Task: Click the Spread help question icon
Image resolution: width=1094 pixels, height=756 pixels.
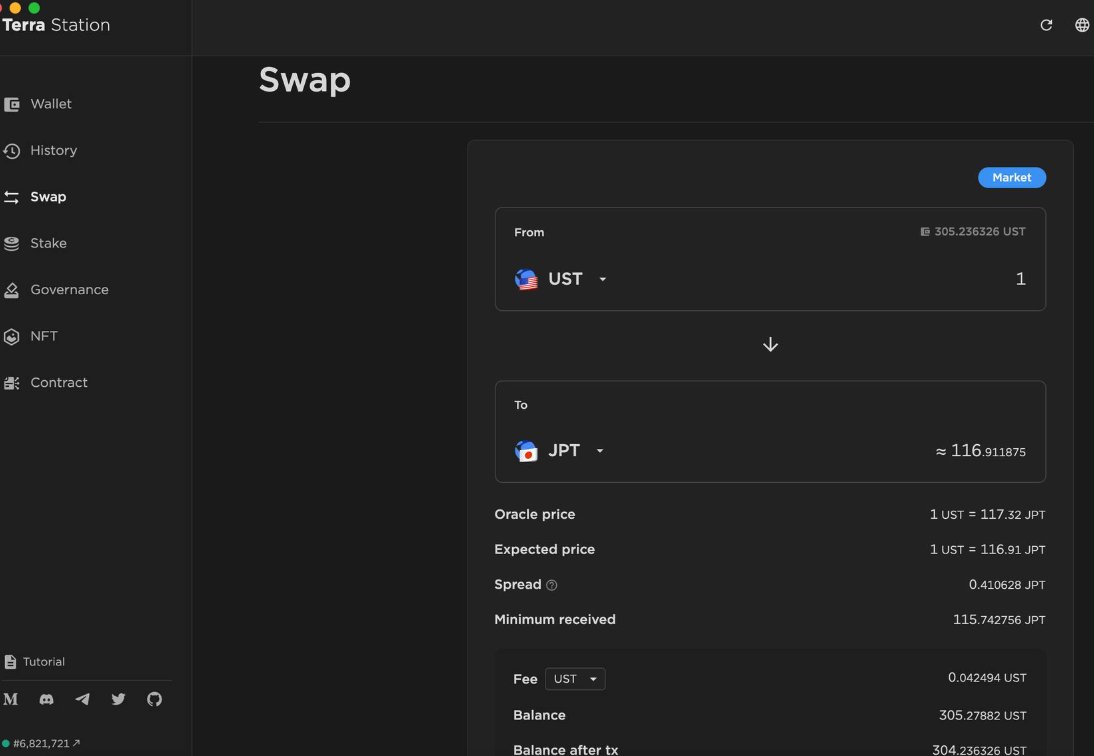Action: click(x=552, y=585)
